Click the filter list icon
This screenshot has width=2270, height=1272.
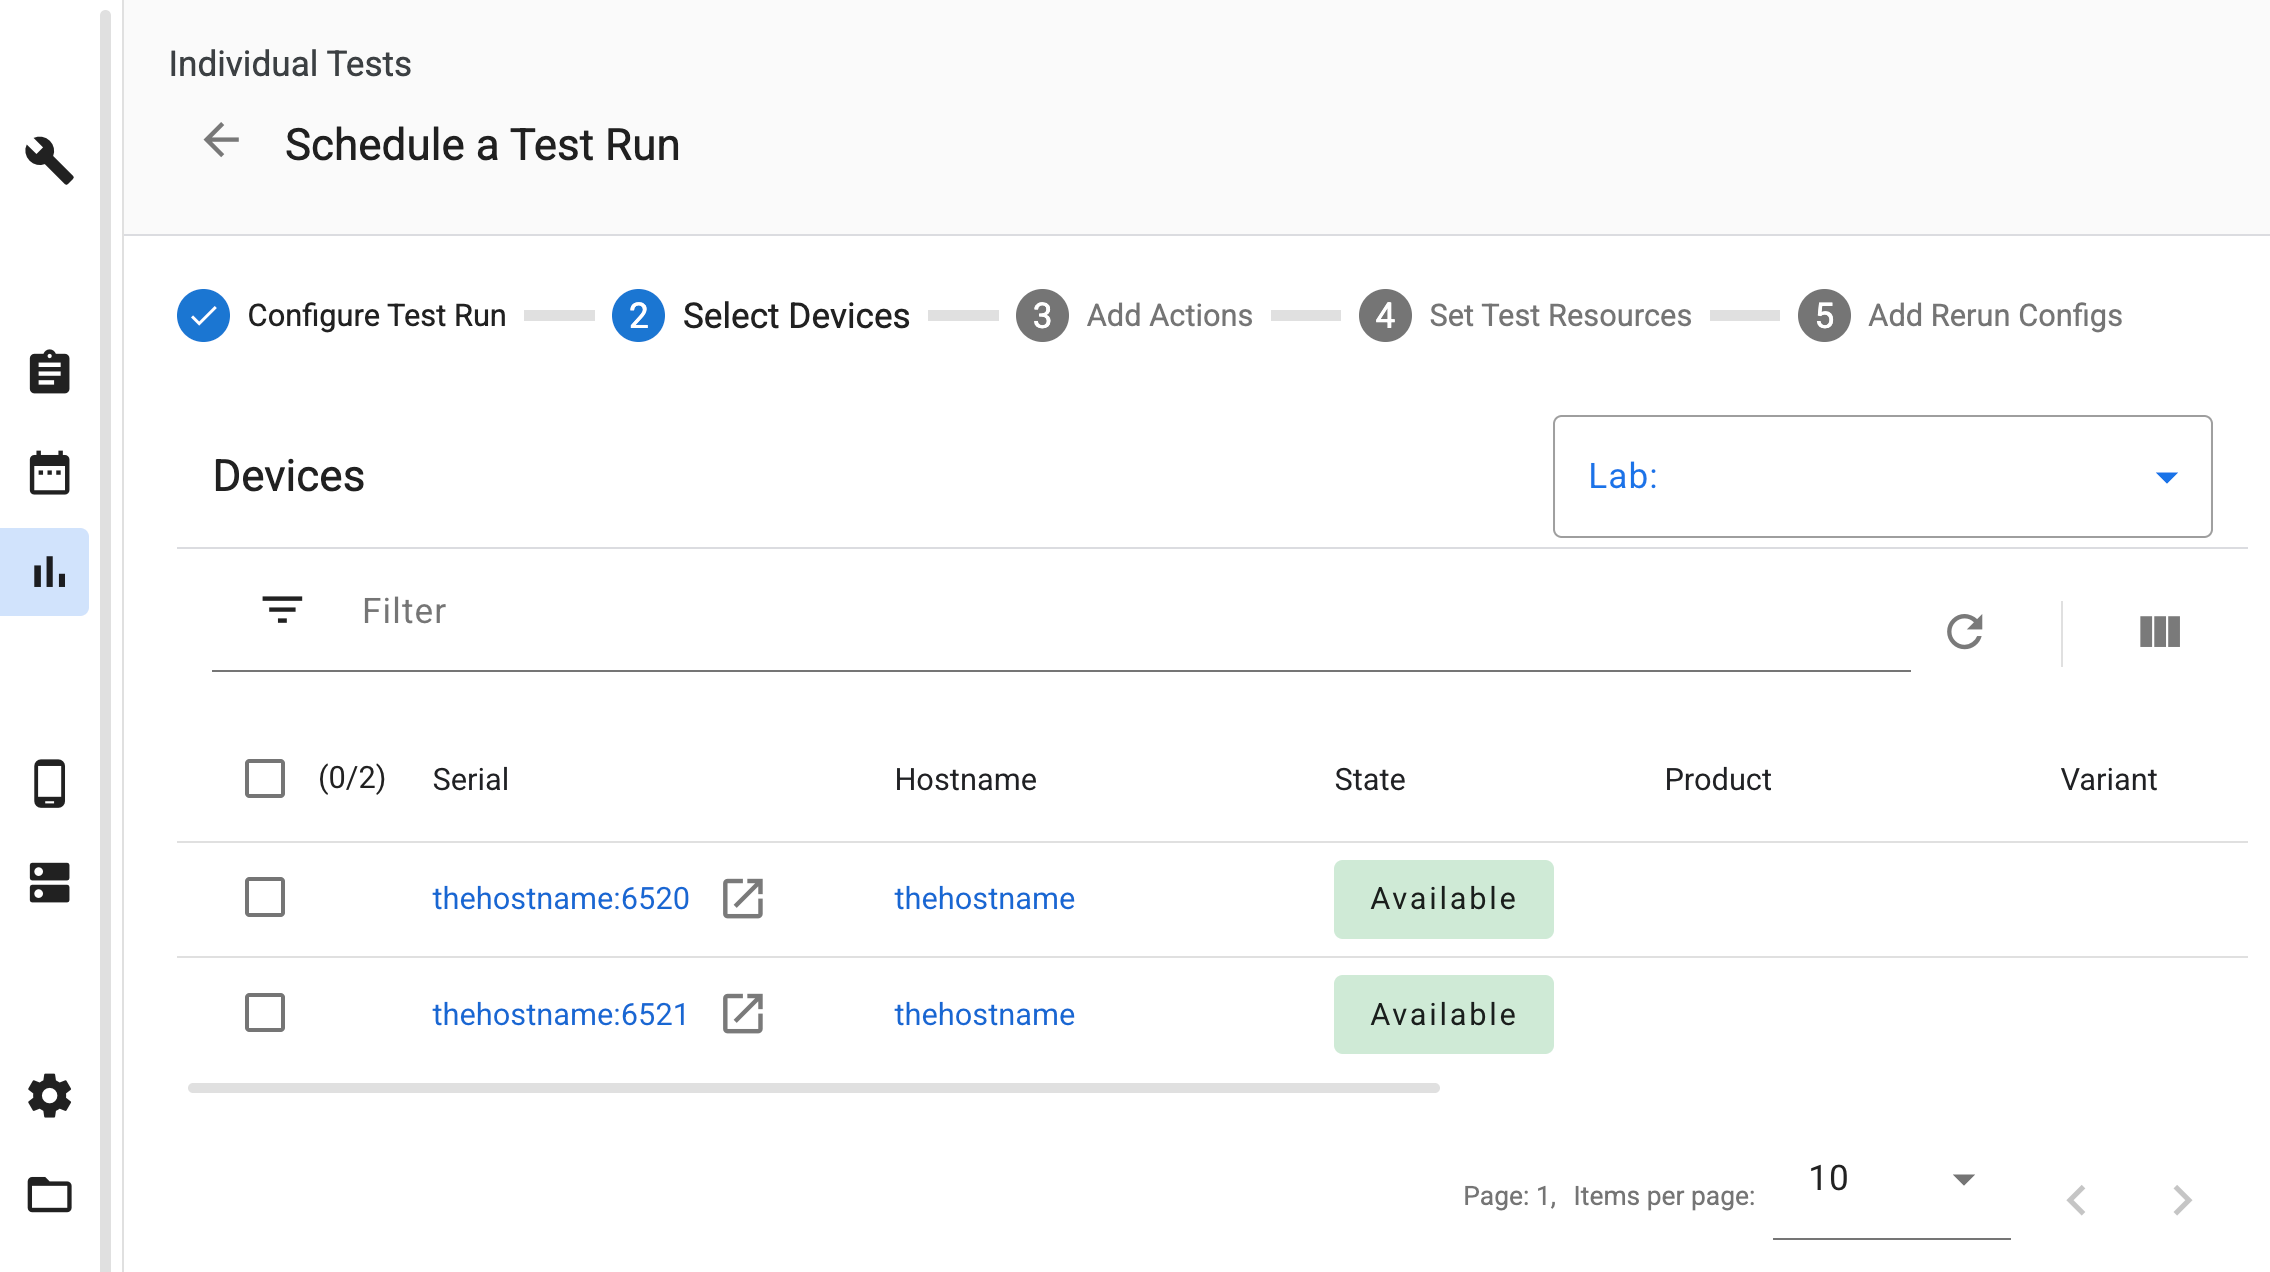[282, 609]
